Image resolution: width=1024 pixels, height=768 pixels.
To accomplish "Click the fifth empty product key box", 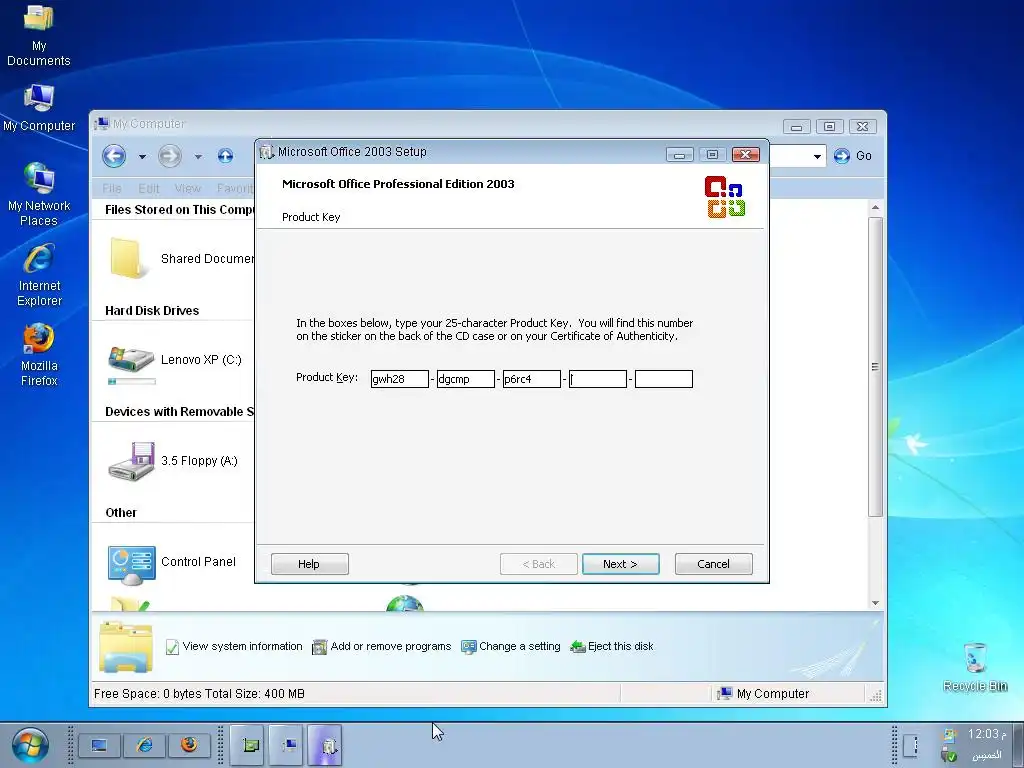I will pyautogui.click(x=664, y=379).
